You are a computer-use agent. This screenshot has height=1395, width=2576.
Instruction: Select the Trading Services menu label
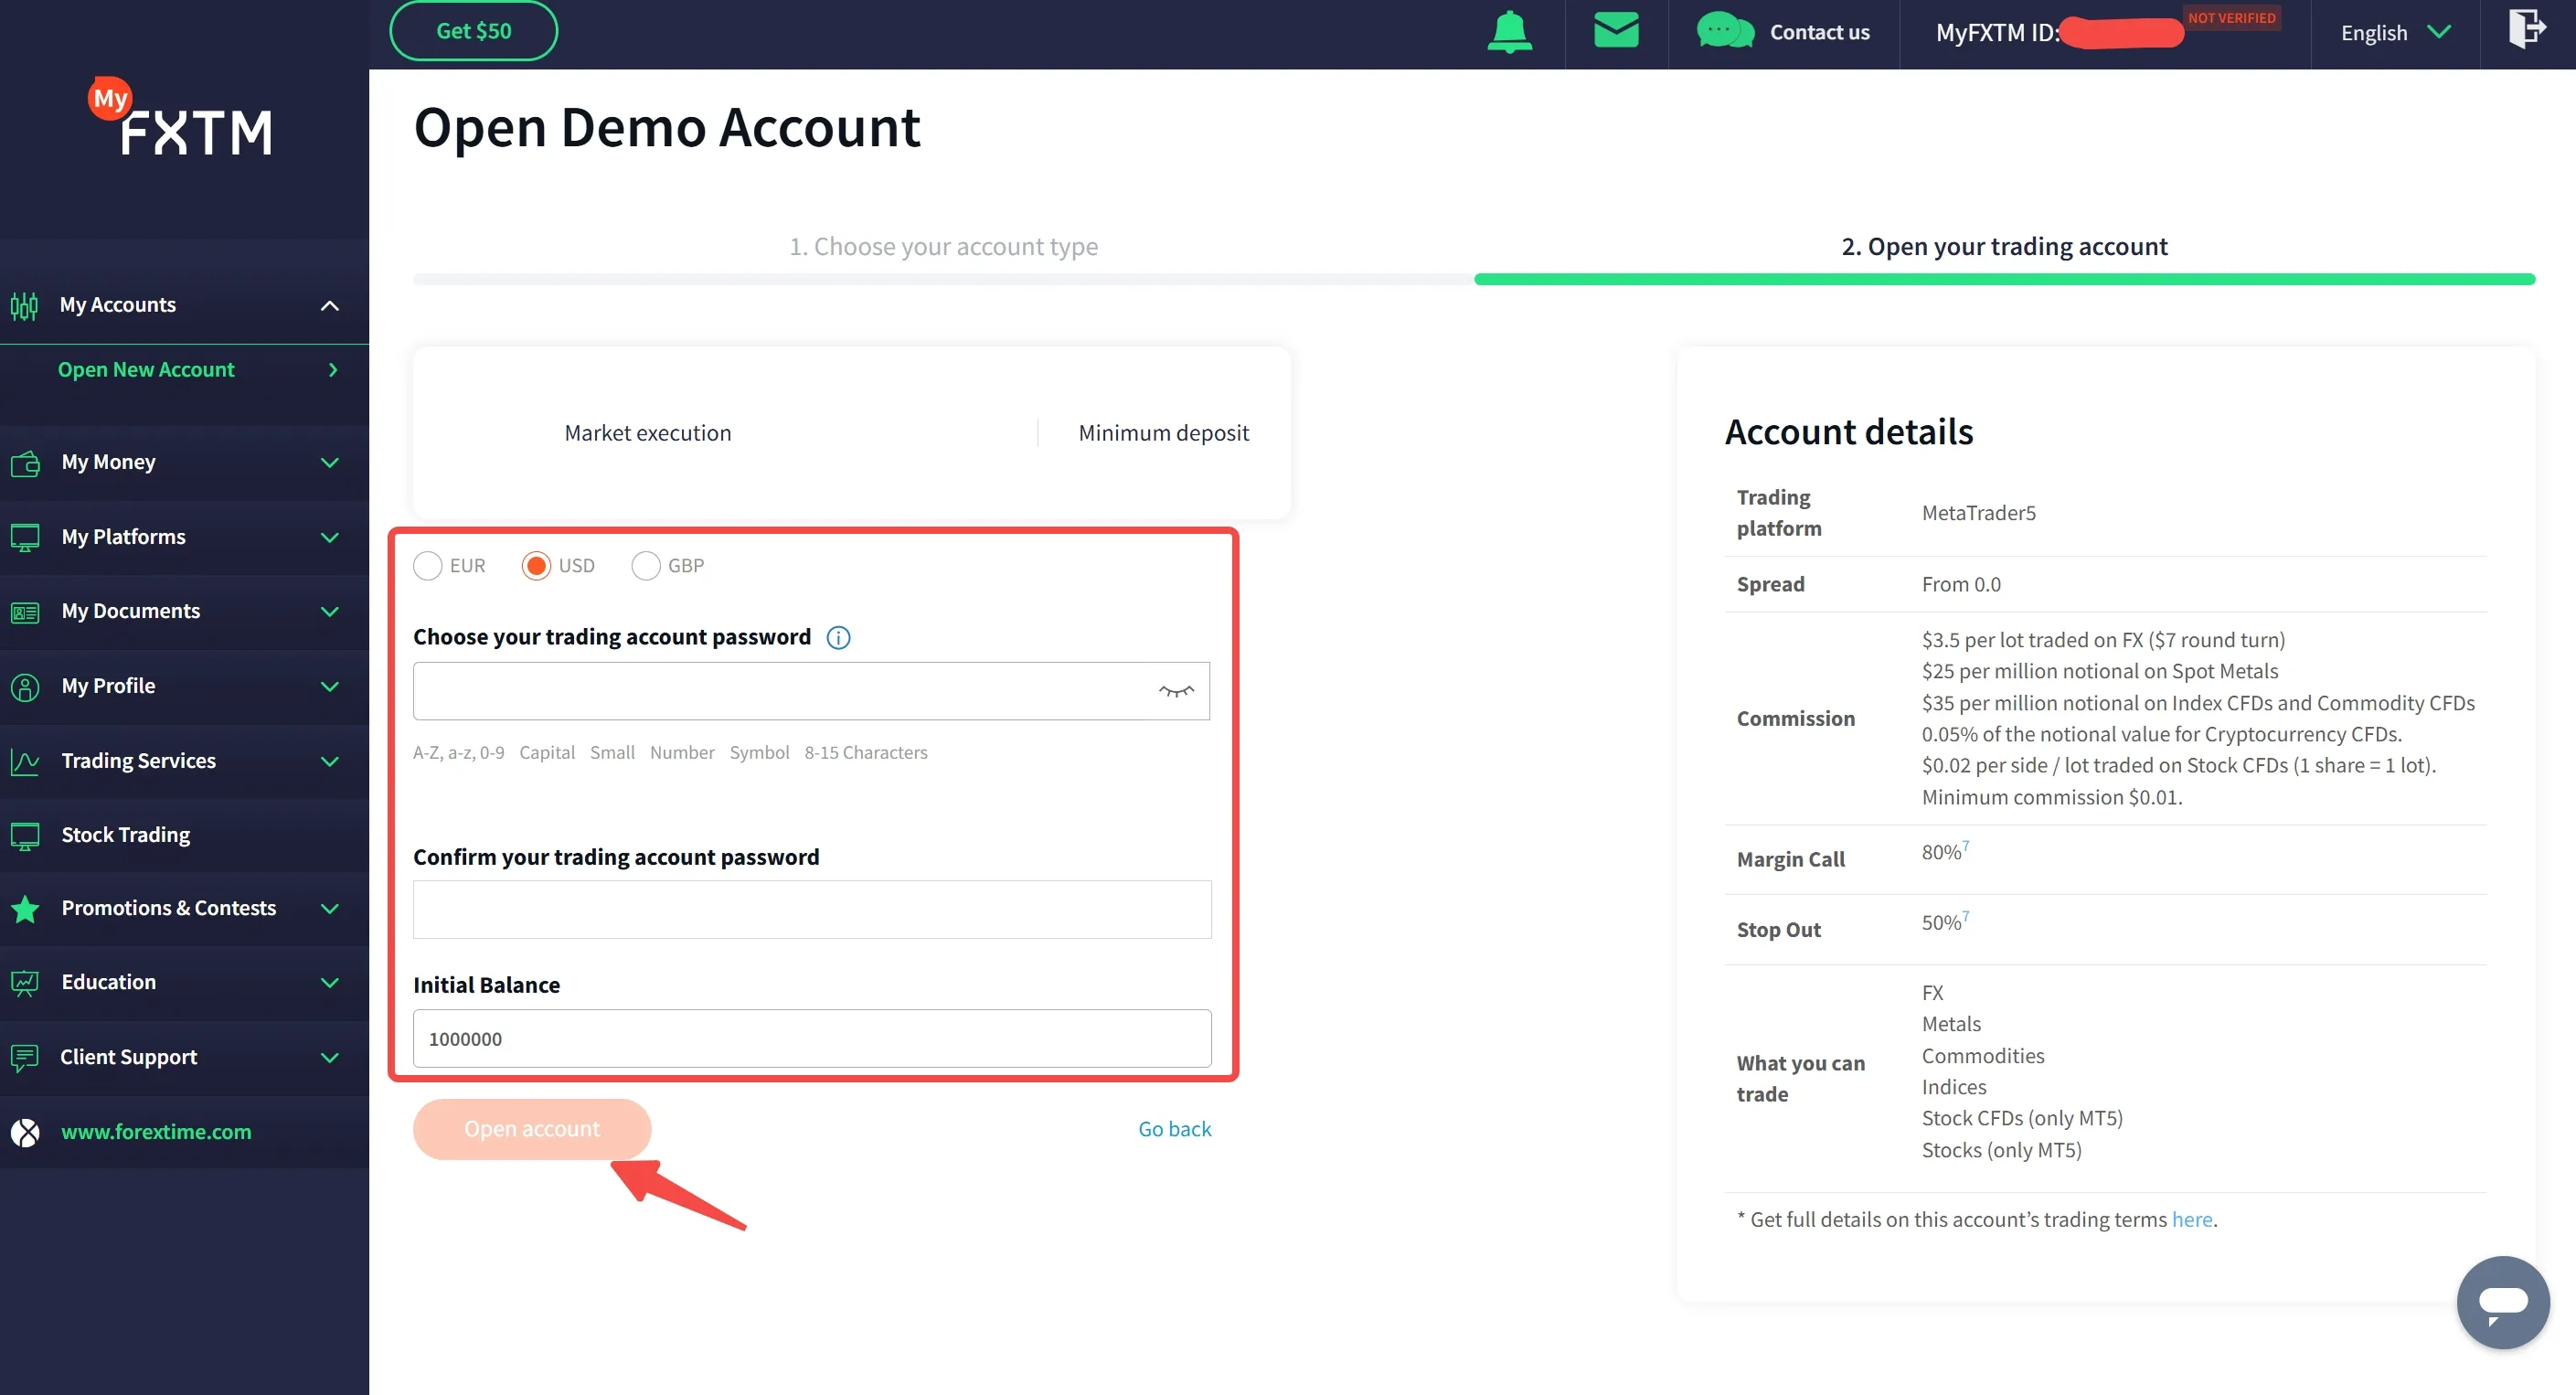pos(138,761)
